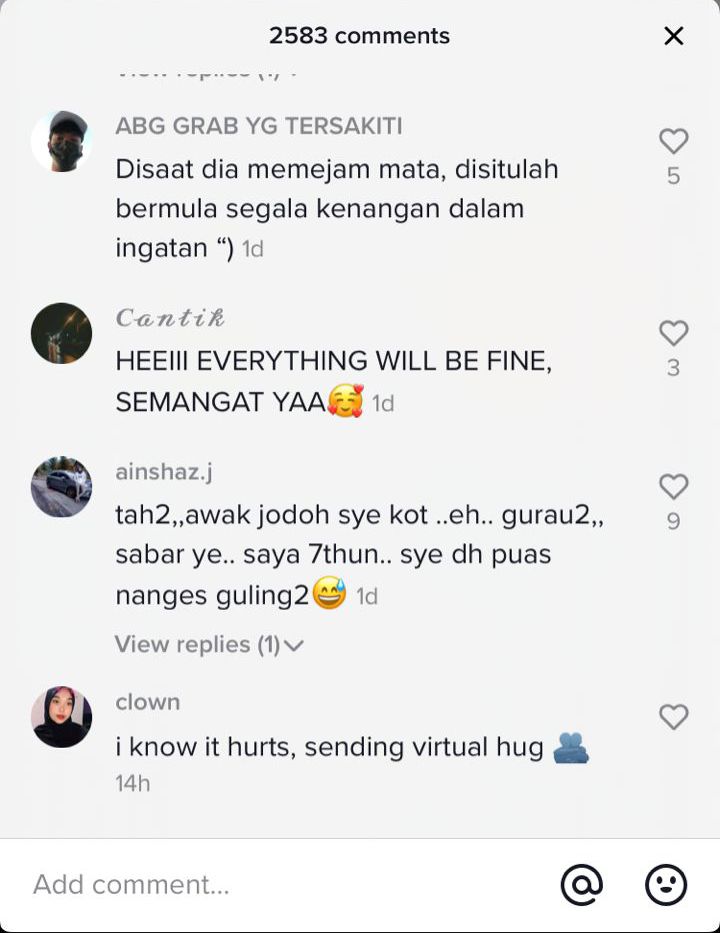Open Cantik's profile avatar
Image resolution: width=720 pixels, height=933 pixels.
[x=61, y=333]
